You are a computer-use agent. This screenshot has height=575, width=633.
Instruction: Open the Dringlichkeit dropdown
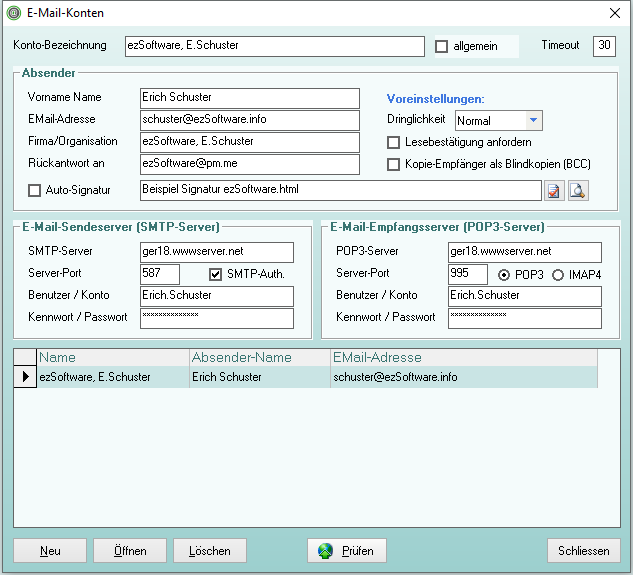pyautogui.click(x=534, y=121)
